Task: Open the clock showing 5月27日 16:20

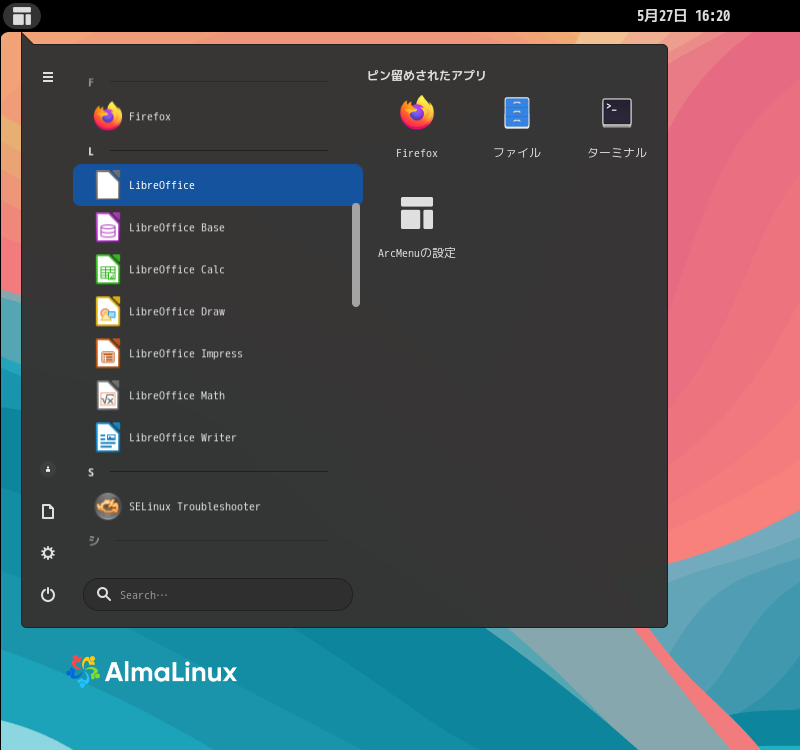Action: tap(683, 16)
